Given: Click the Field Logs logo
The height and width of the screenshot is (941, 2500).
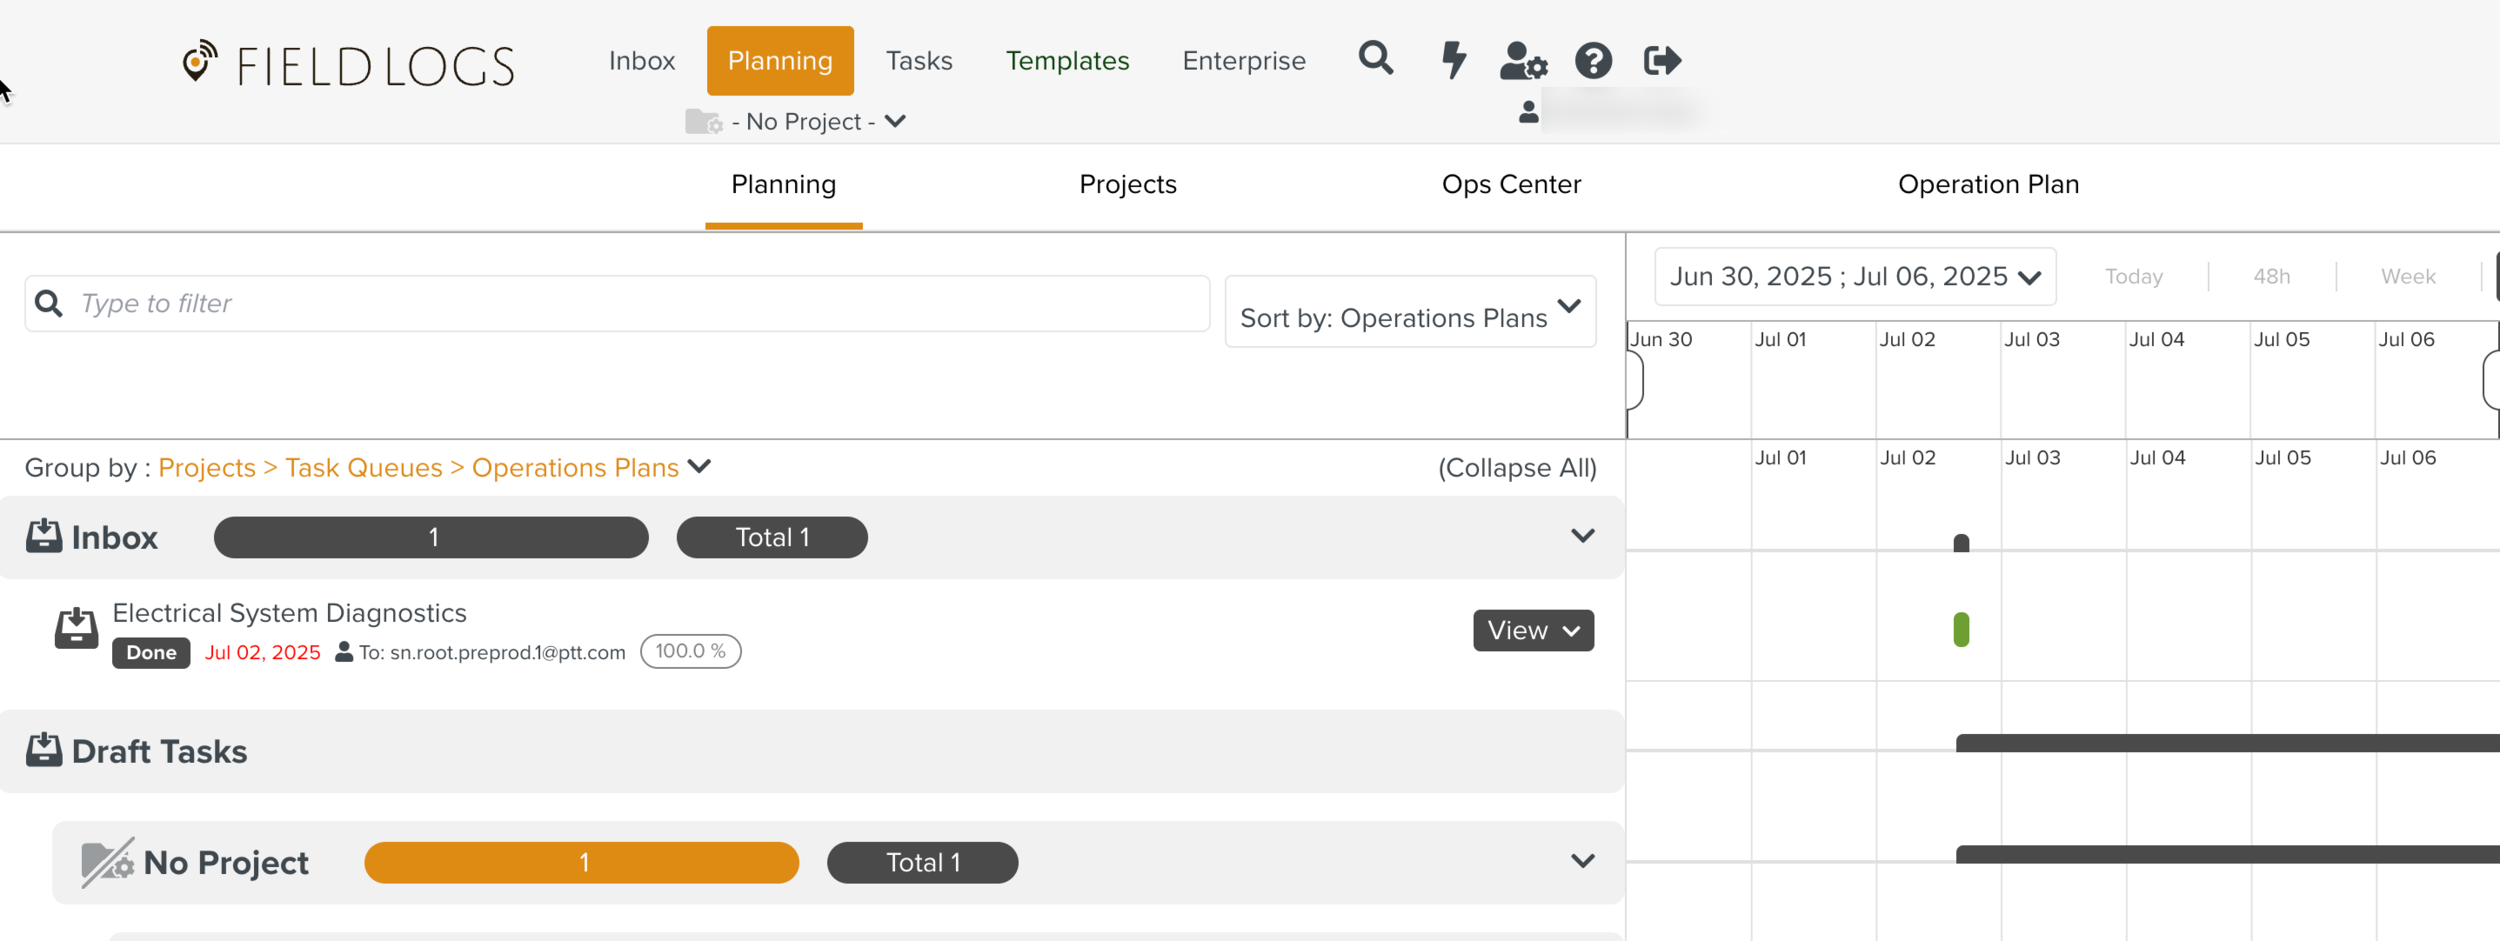Looking at the screenshot, I should pos(348,64).
